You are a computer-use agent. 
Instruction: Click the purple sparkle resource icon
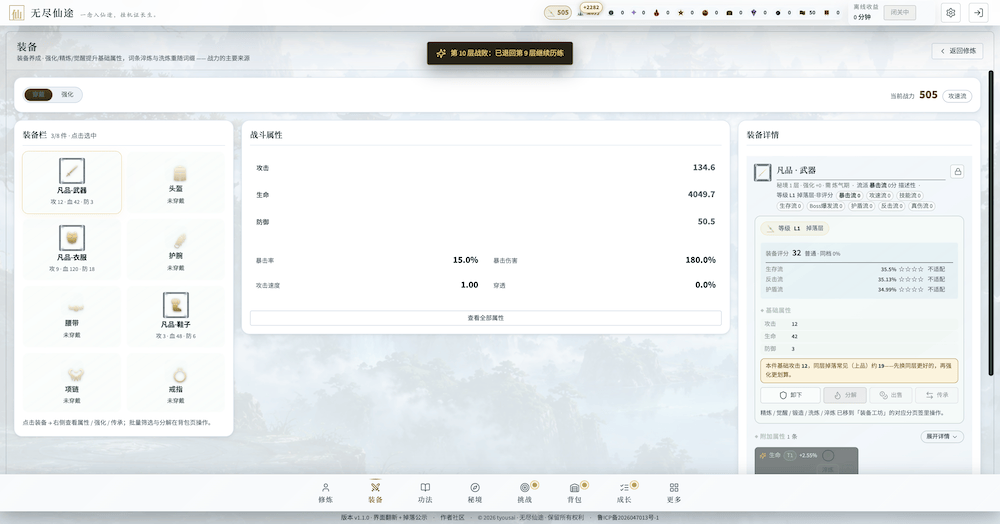tap(633, 13)
